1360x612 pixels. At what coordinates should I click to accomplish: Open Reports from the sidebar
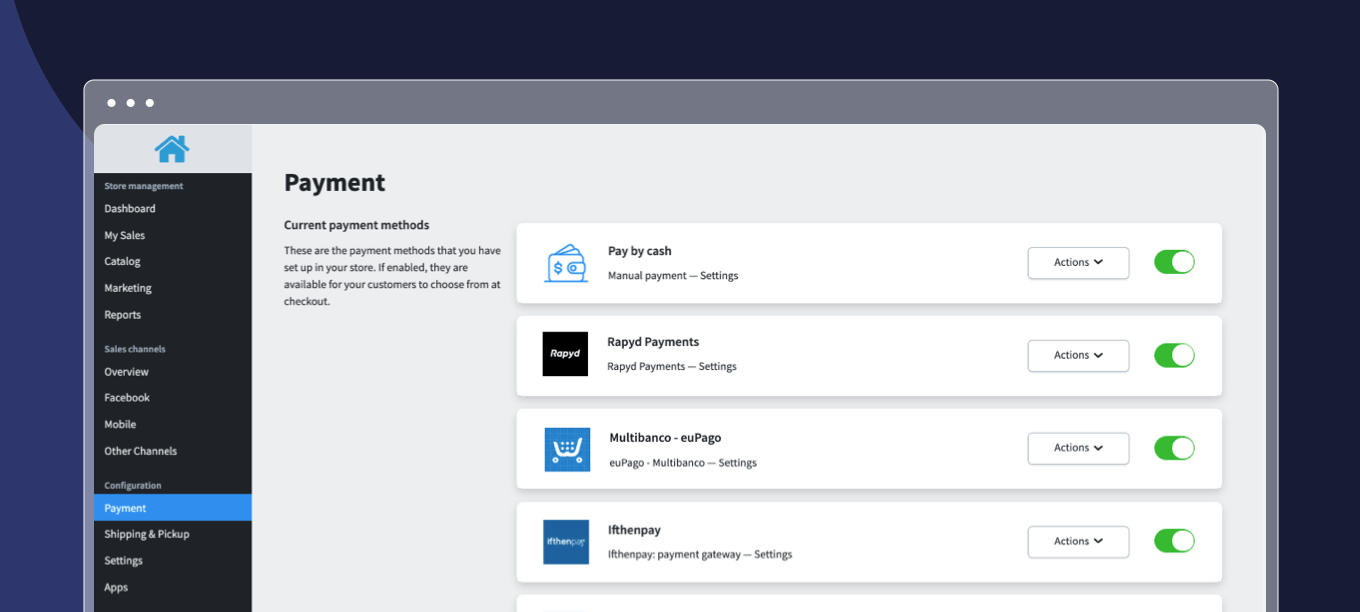point(122,315)
